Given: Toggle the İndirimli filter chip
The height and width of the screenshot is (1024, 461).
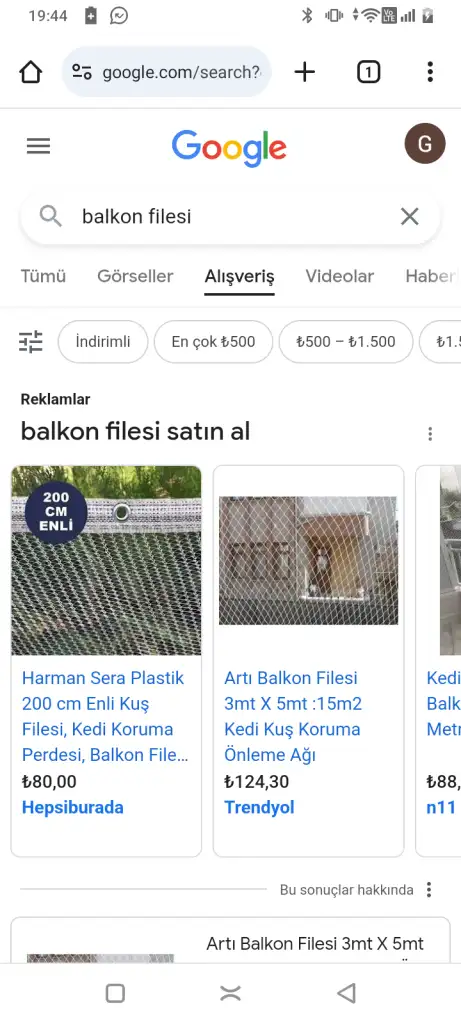Looking at the screenshot, I should point(103,342).
